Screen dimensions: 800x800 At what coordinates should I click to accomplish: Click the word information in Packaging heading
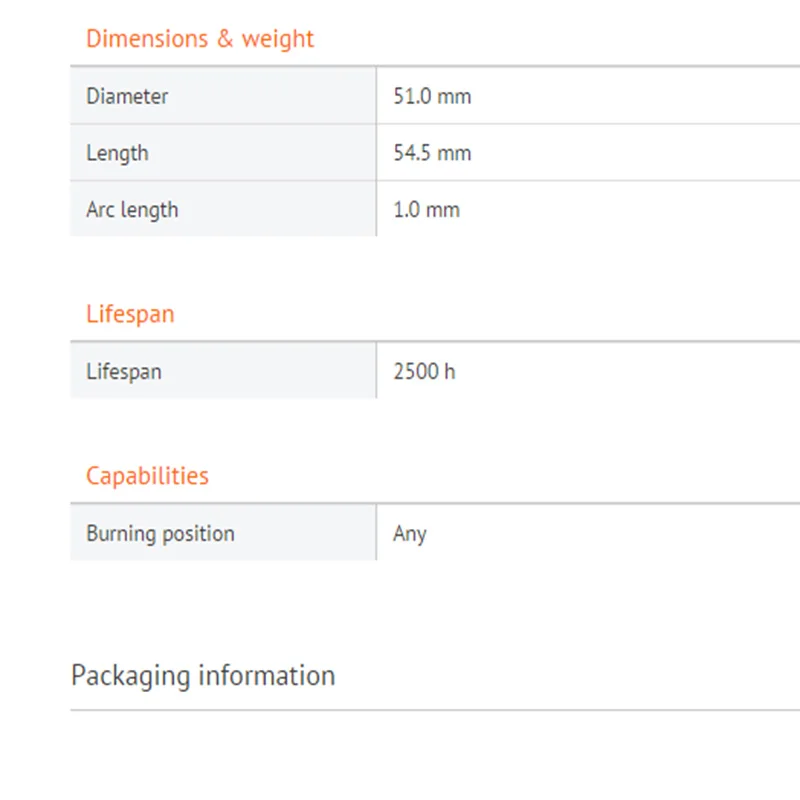(x=267, y=676)
